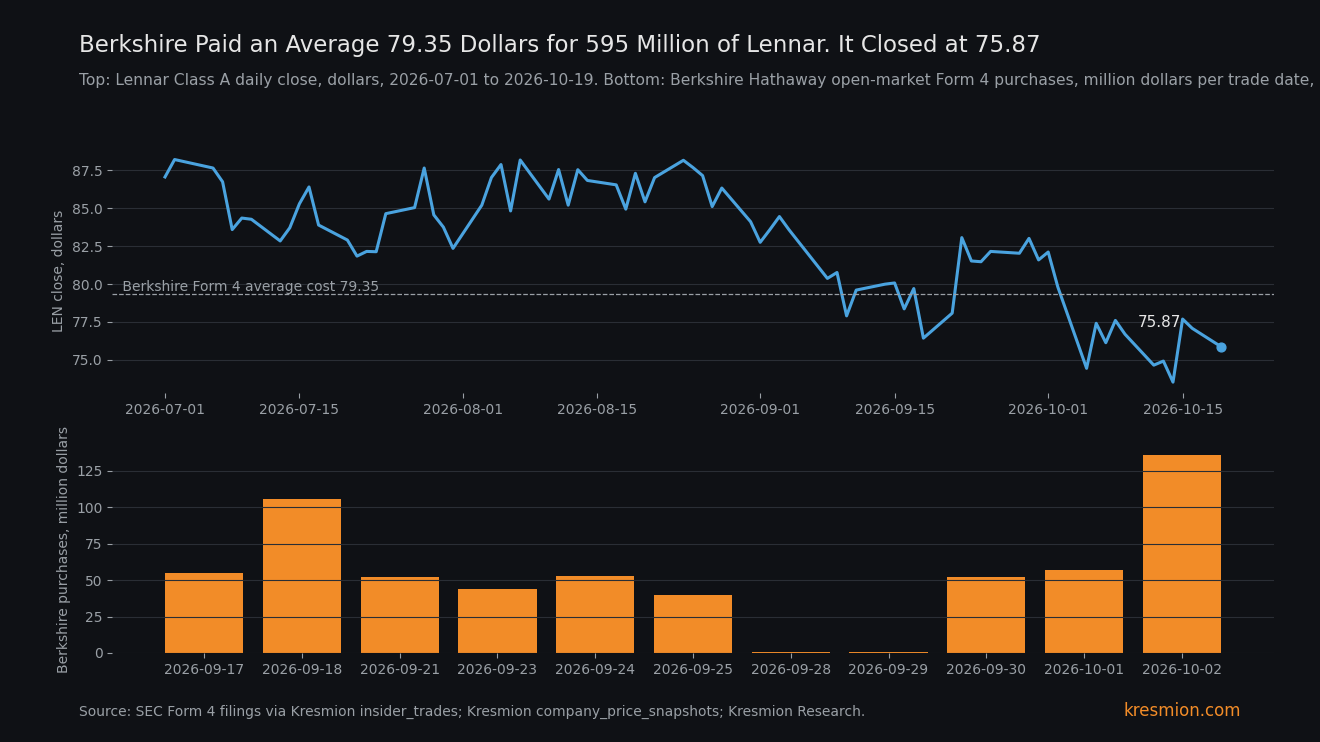Click the orange bar for 2026-09-21

400,615
